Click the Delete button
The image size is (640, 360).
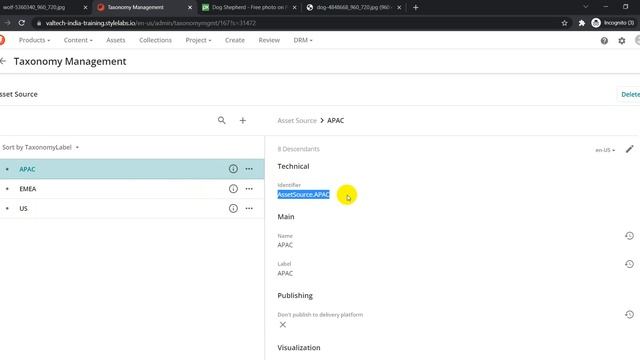[x=630, y=94]
